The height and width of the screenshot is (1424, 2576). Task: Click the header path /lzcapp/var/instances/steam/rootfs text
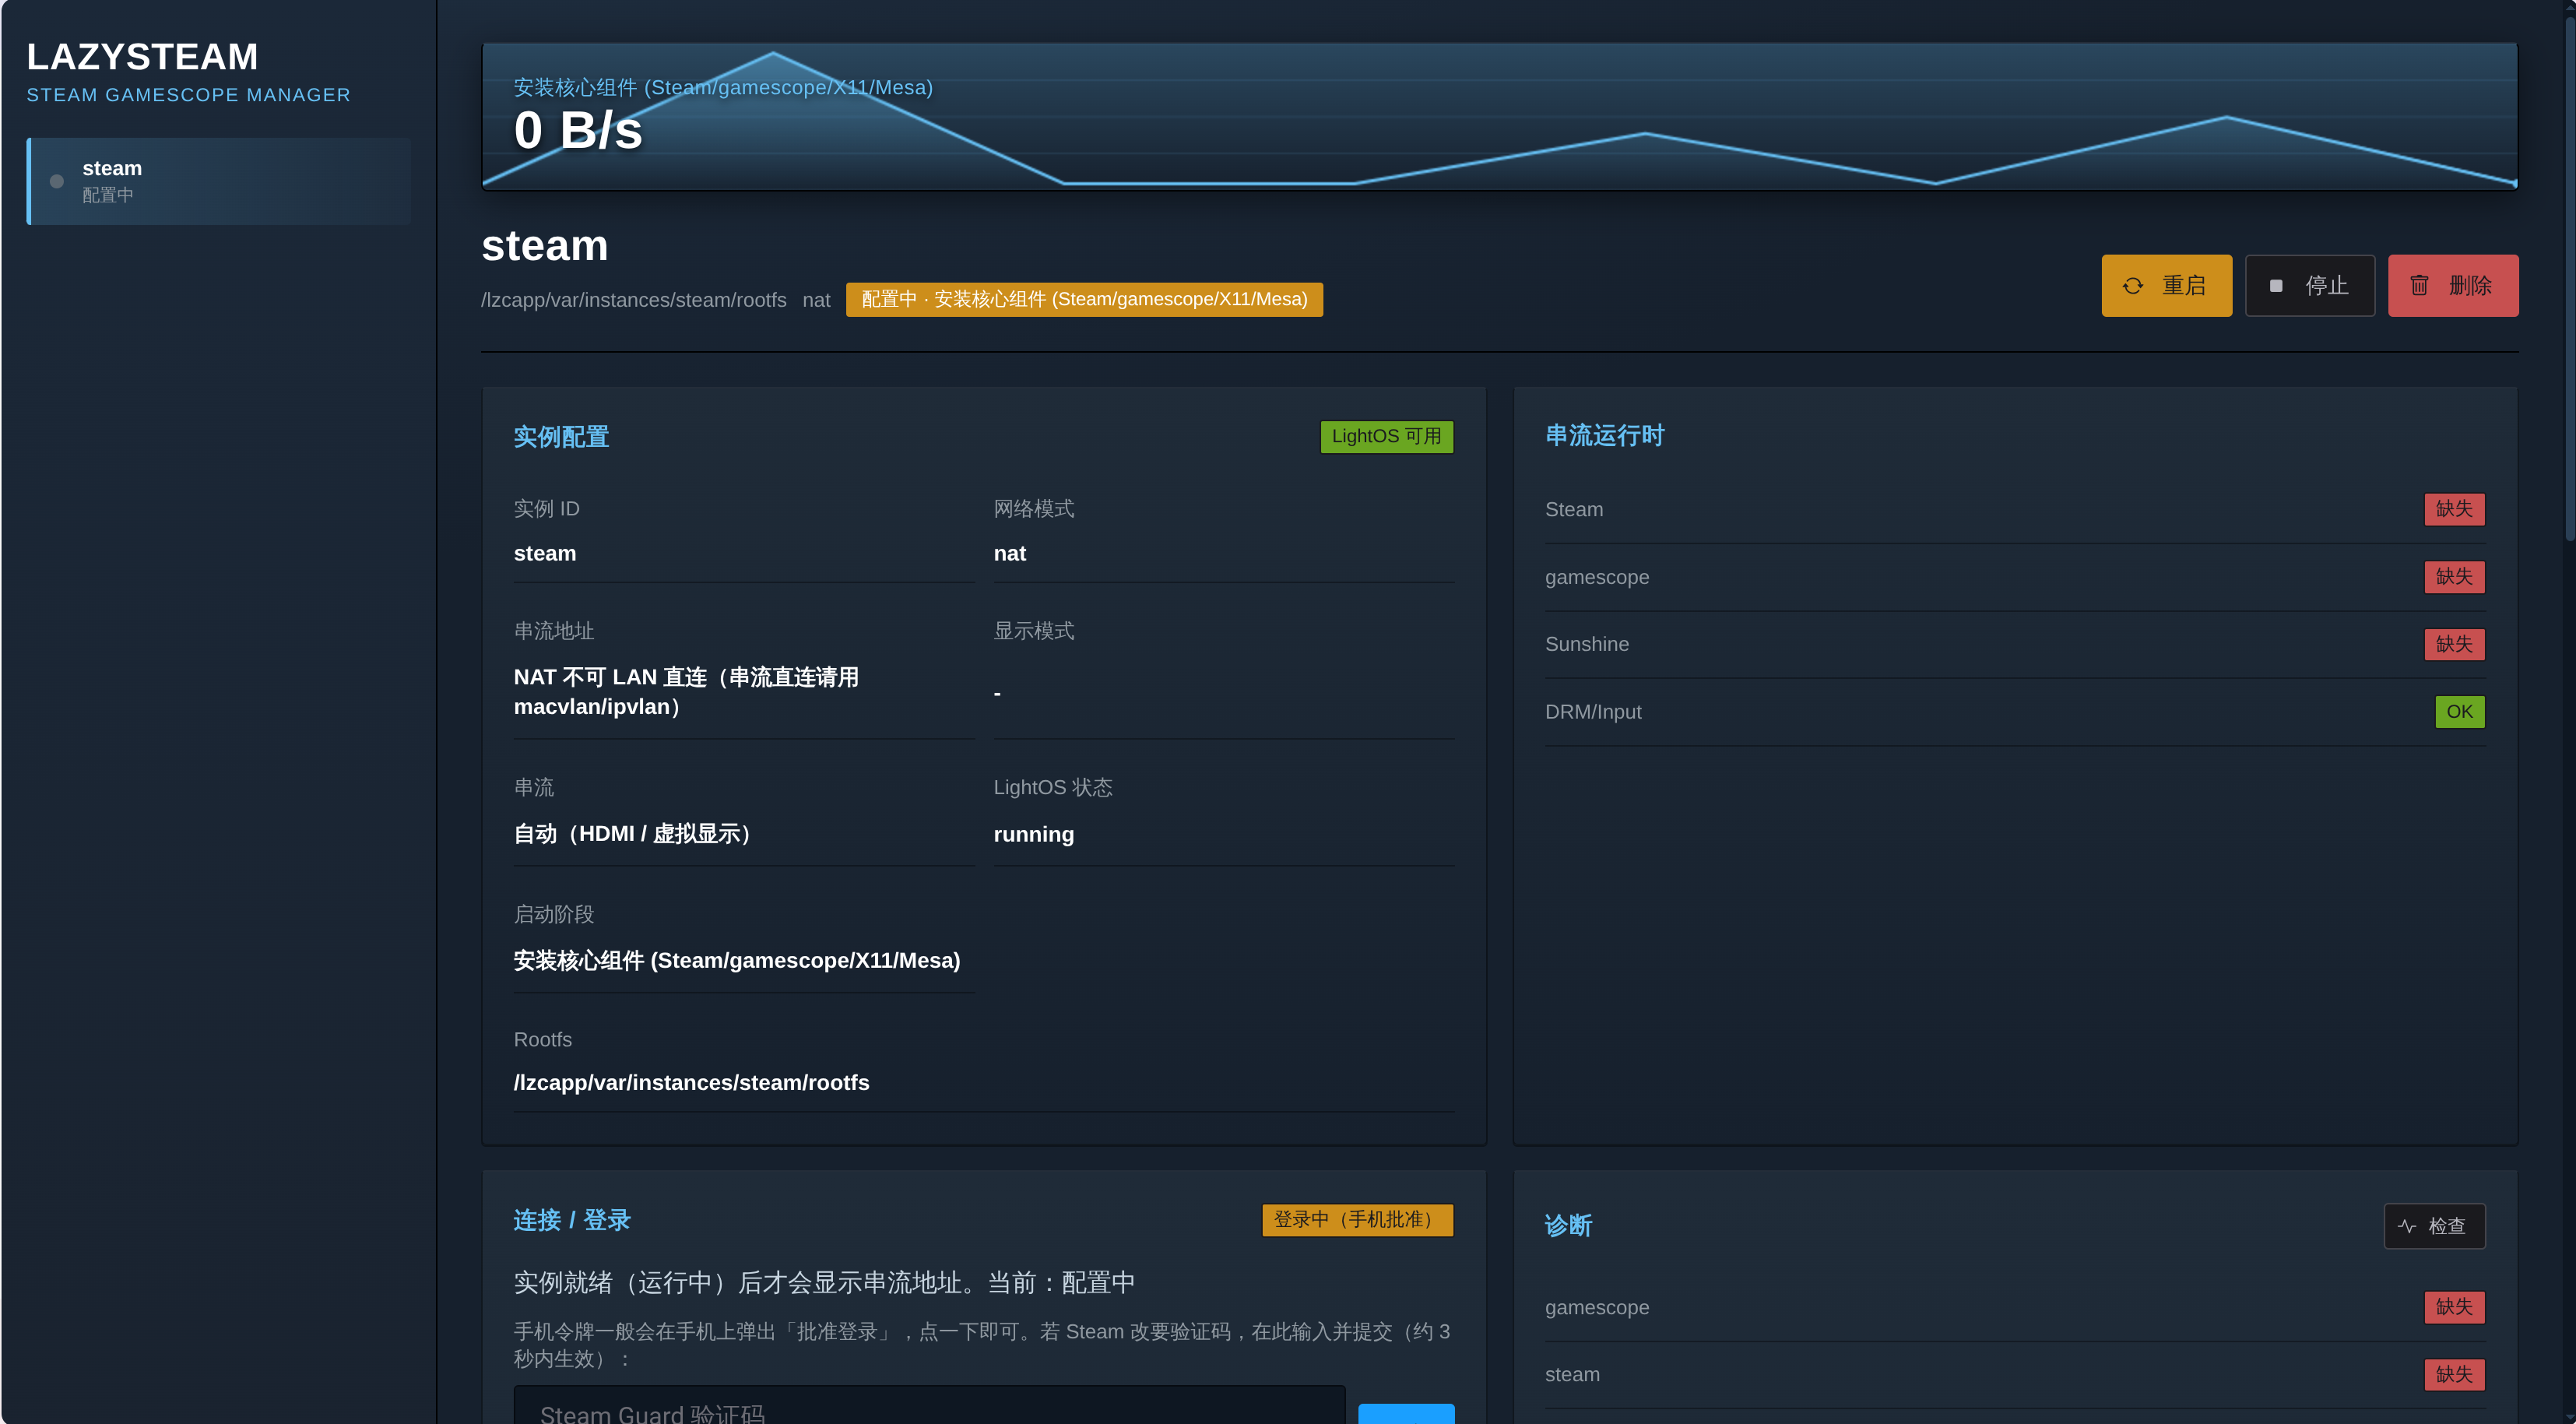pos(634,300)
